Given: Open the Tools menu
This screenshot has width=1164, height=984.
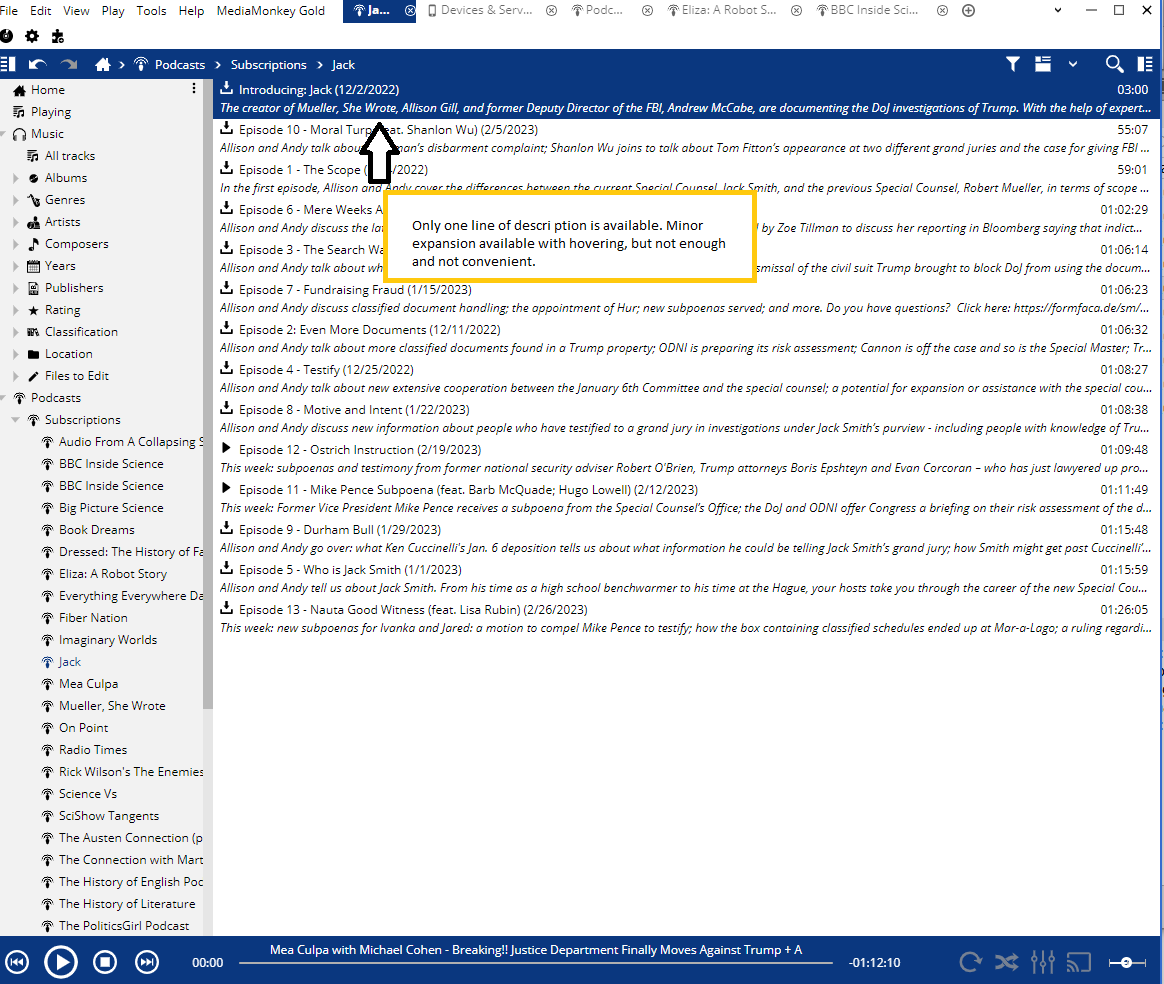Looking at the screenshot, I should point(151,10).
